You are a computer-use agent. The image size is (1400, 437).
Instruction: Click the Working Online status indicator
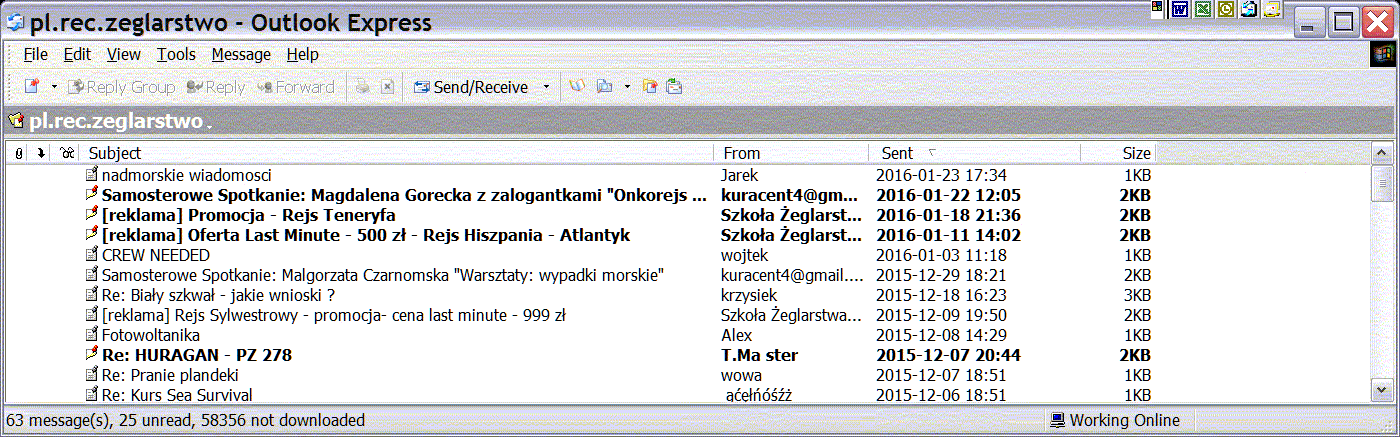(x=1114, y=420)
